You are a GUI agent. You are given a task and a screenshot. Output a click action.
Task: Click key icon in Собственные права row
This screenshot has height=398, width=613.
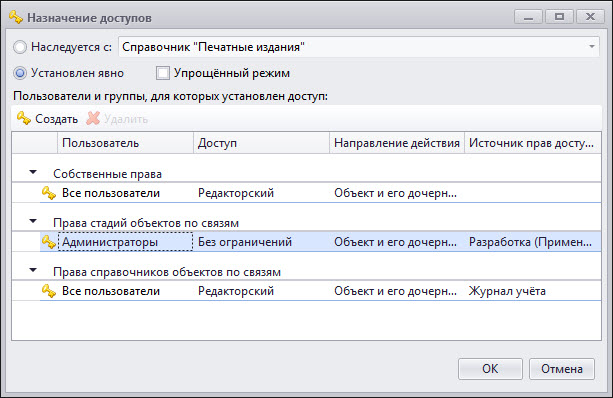click(x=49, y=193)
